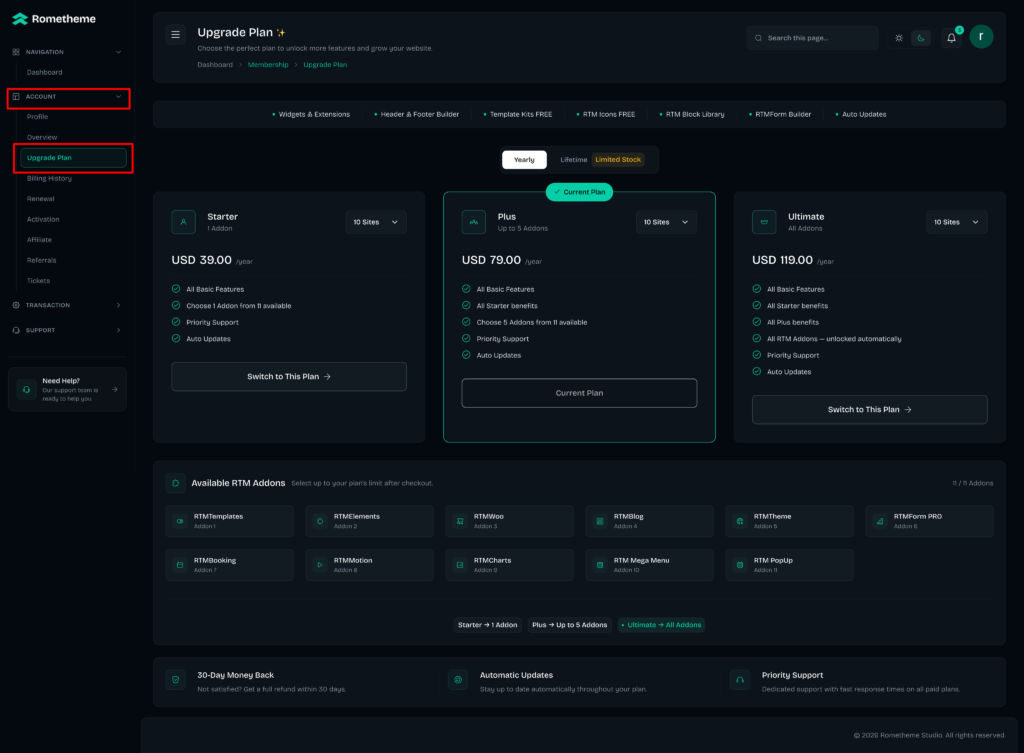
Task: Open Referrals in sidebar
Action: coord(41,260)
